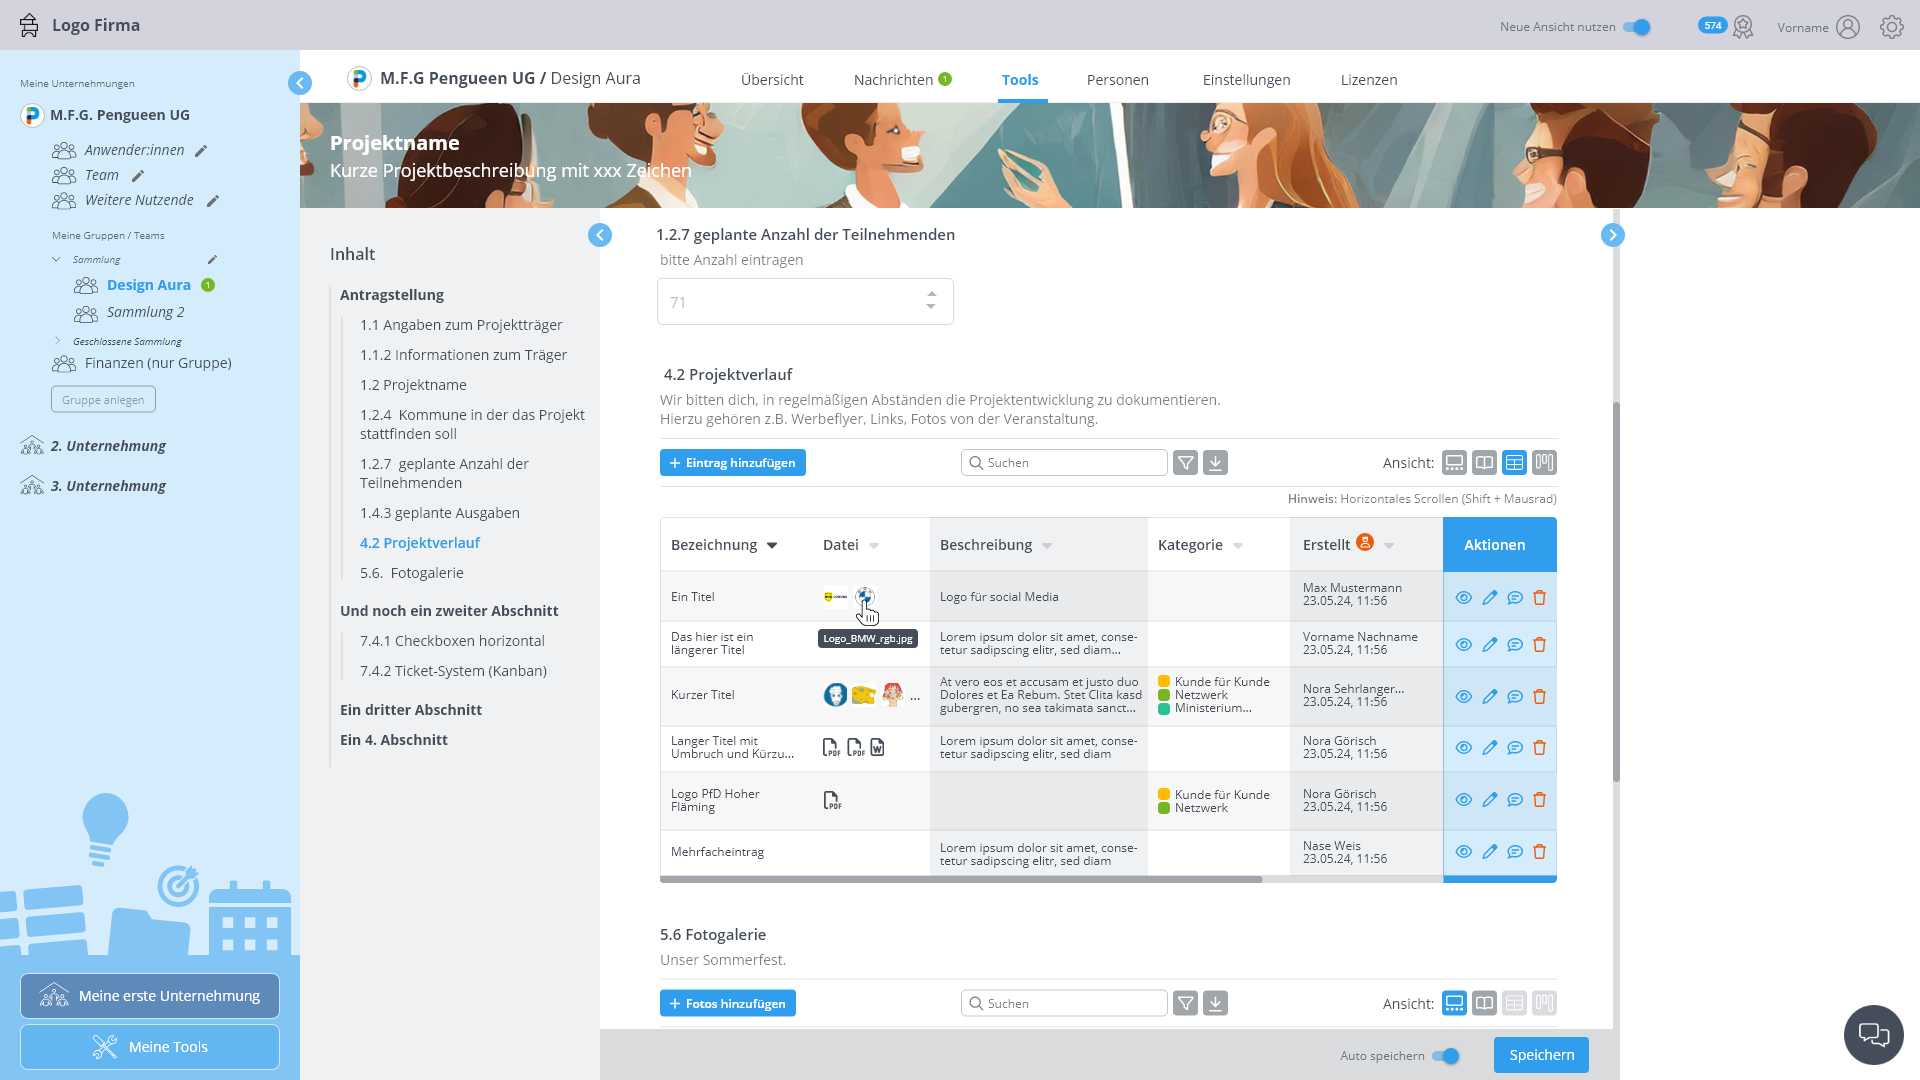The width and height of the screenshot is (1920, 1080).
Task: Toggle the Neue Ansicht nutzen switch
Action: [x=1637, y=27]
